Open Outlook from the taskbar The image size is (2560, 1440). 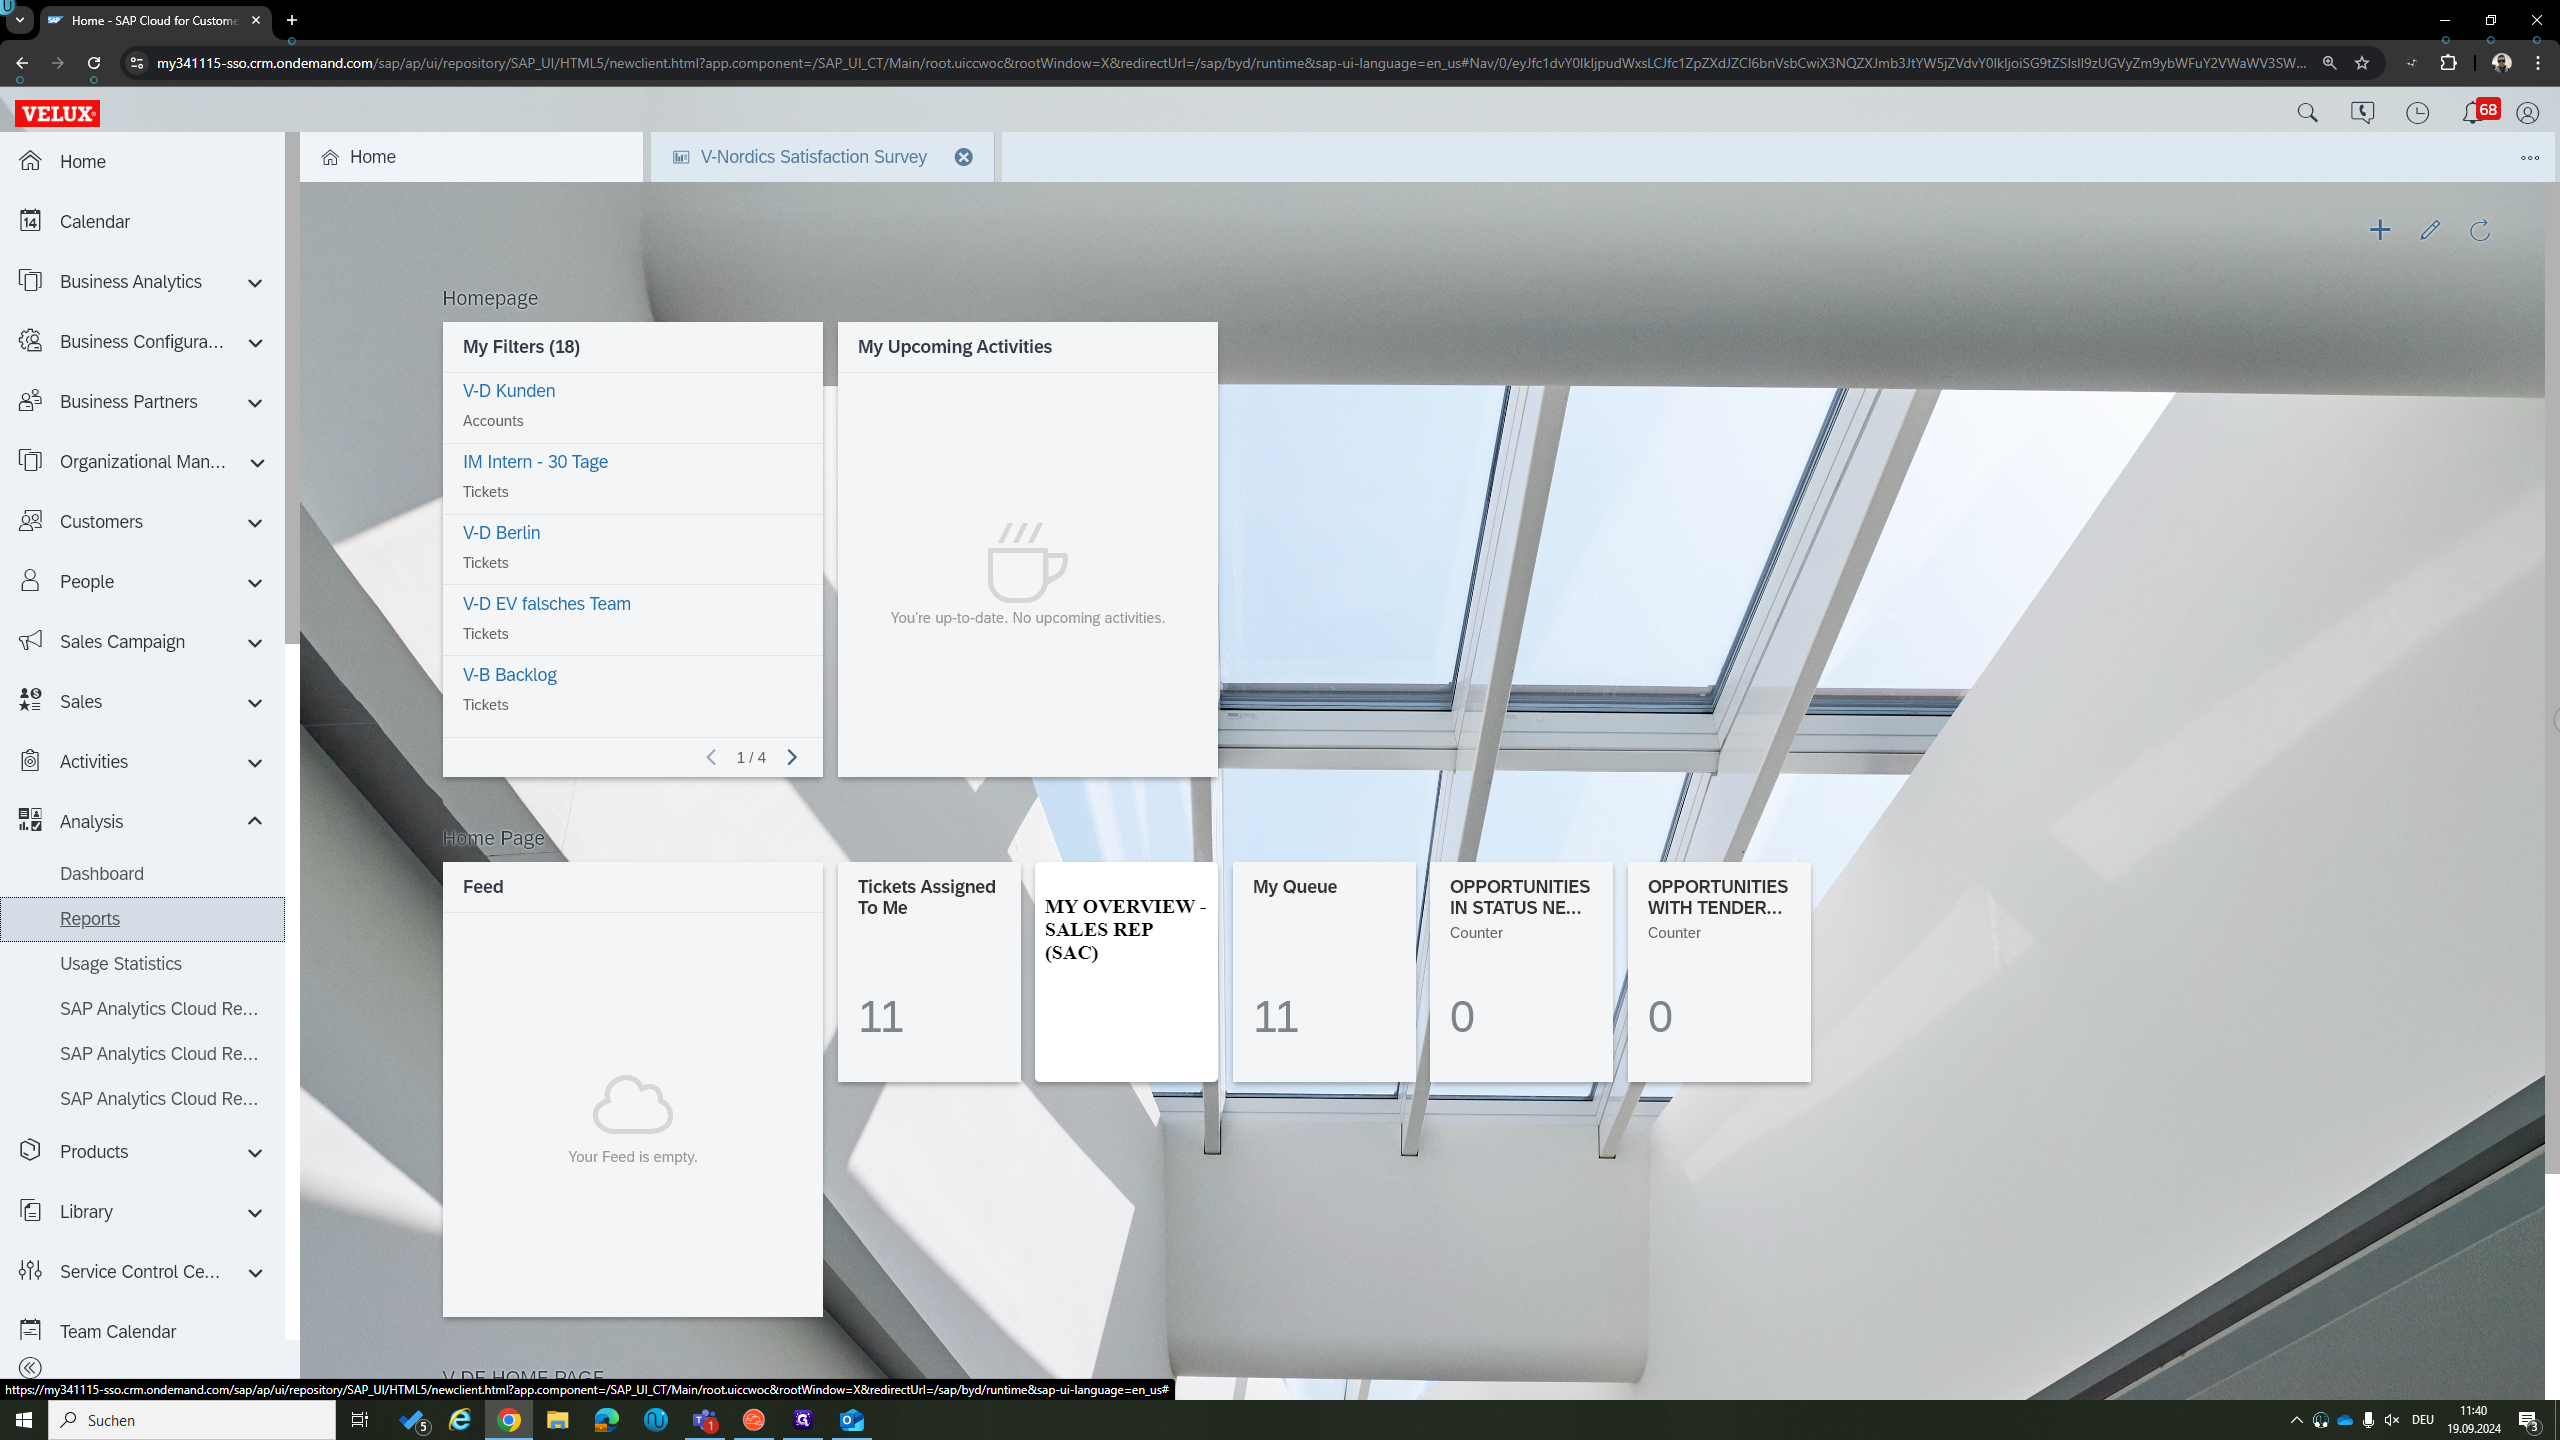click(x=852, y=1420)
